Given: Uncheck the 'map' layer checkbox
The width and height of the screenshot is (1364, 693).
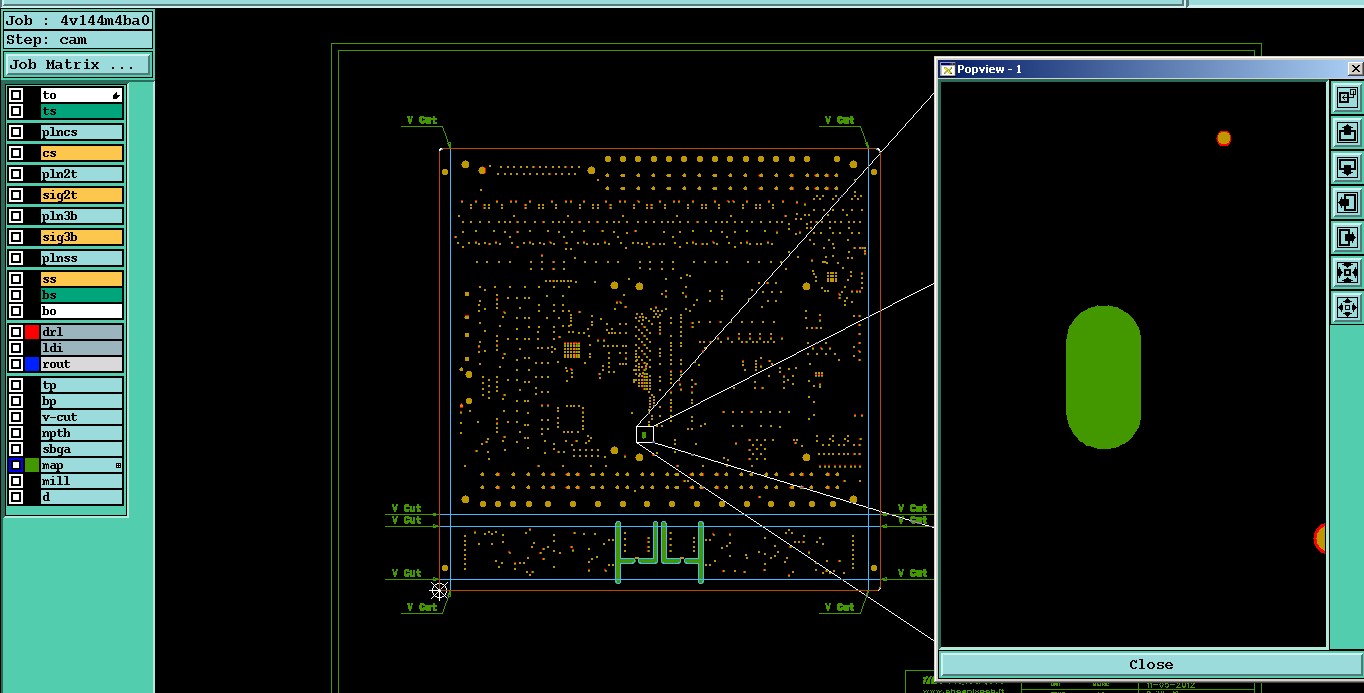Looking at the screenshot, I should (x=16, y=465).
